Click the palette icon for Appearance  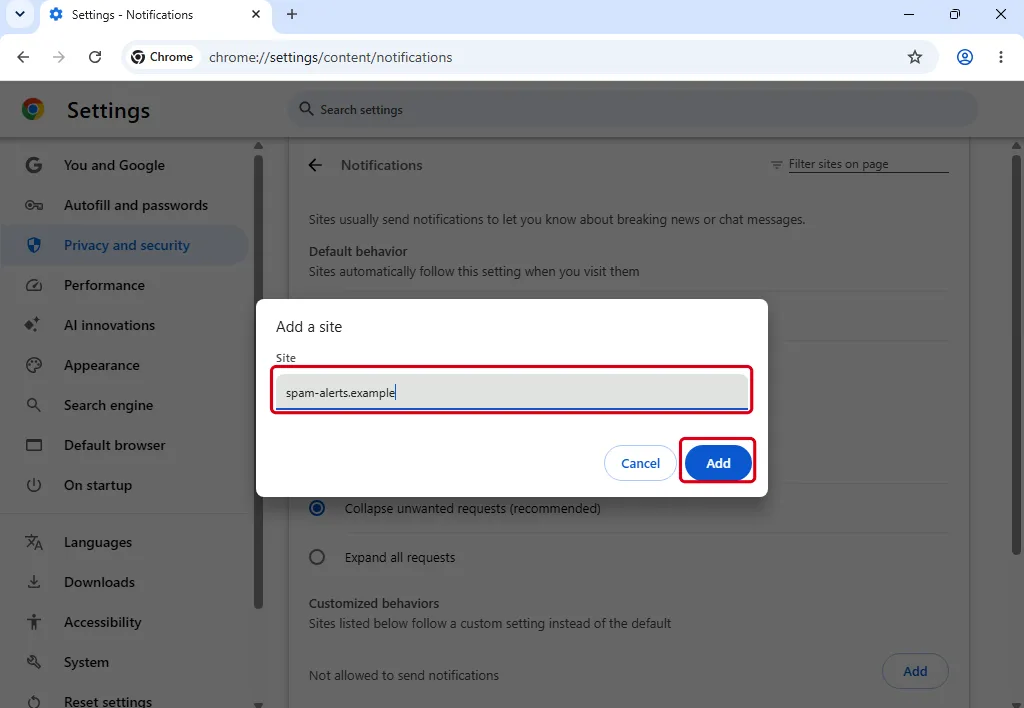(33, 365)
